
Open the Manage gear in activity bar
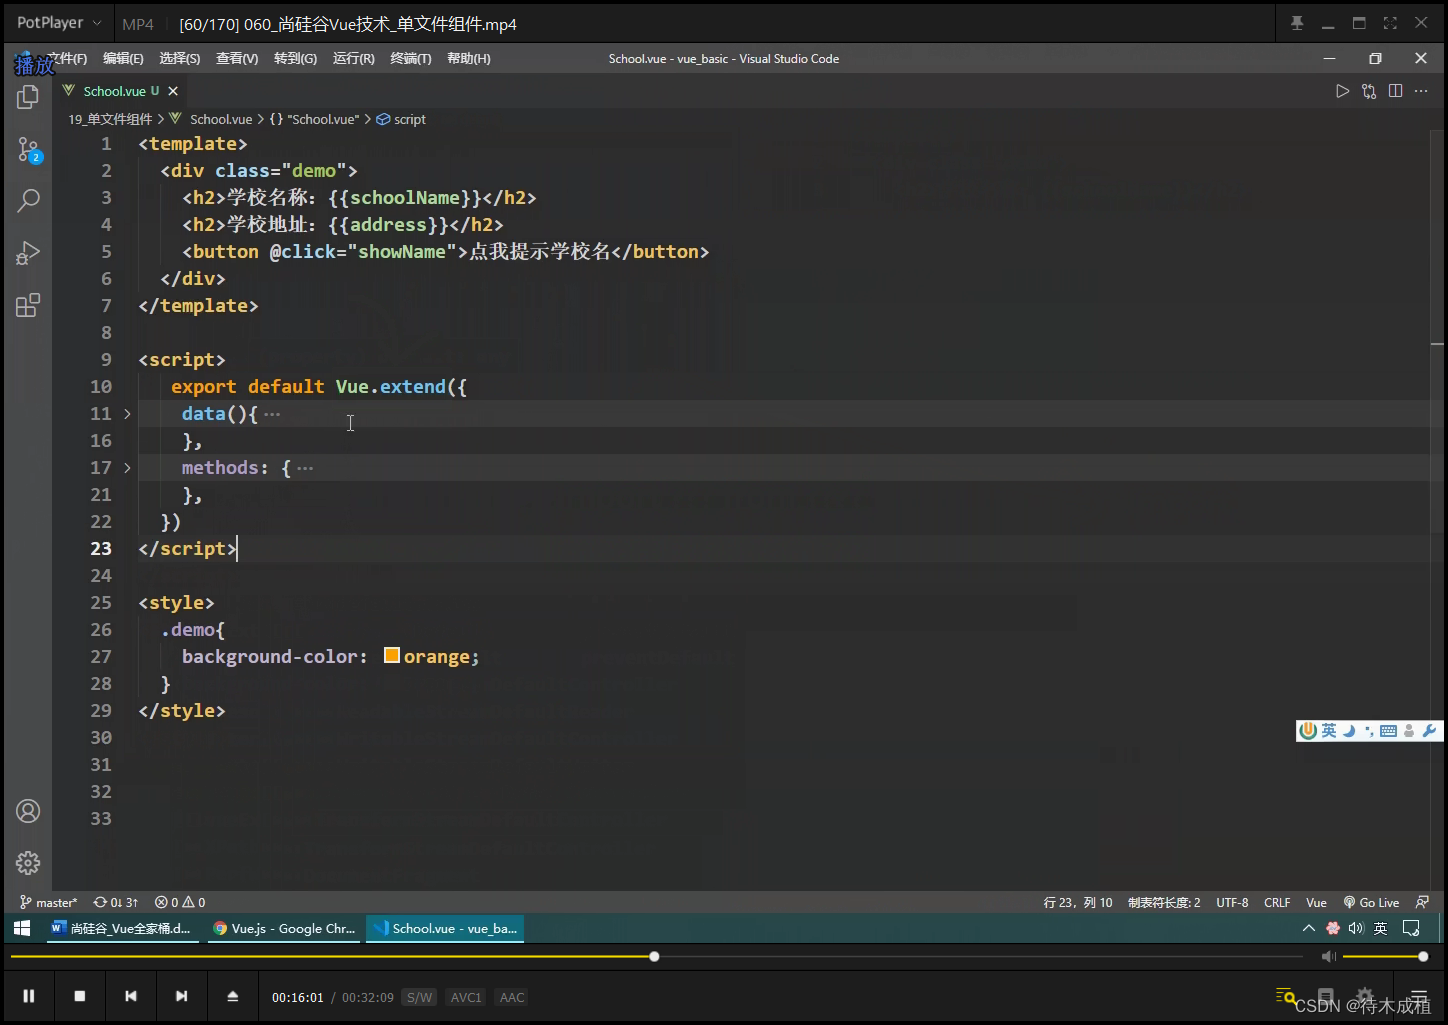28,862
